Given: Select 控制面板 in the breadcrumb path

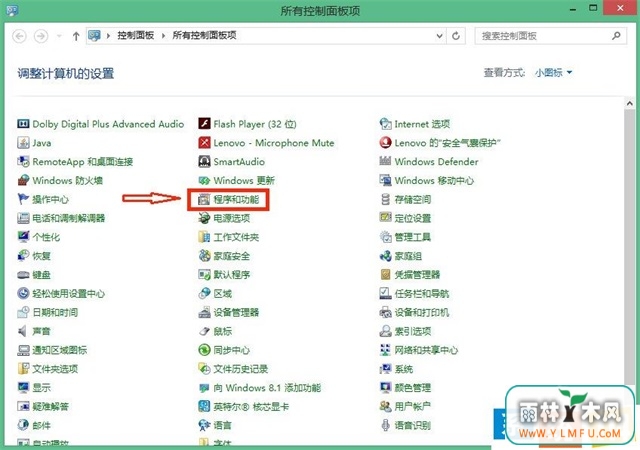Looking at the screenshot, I should point(136,36).
